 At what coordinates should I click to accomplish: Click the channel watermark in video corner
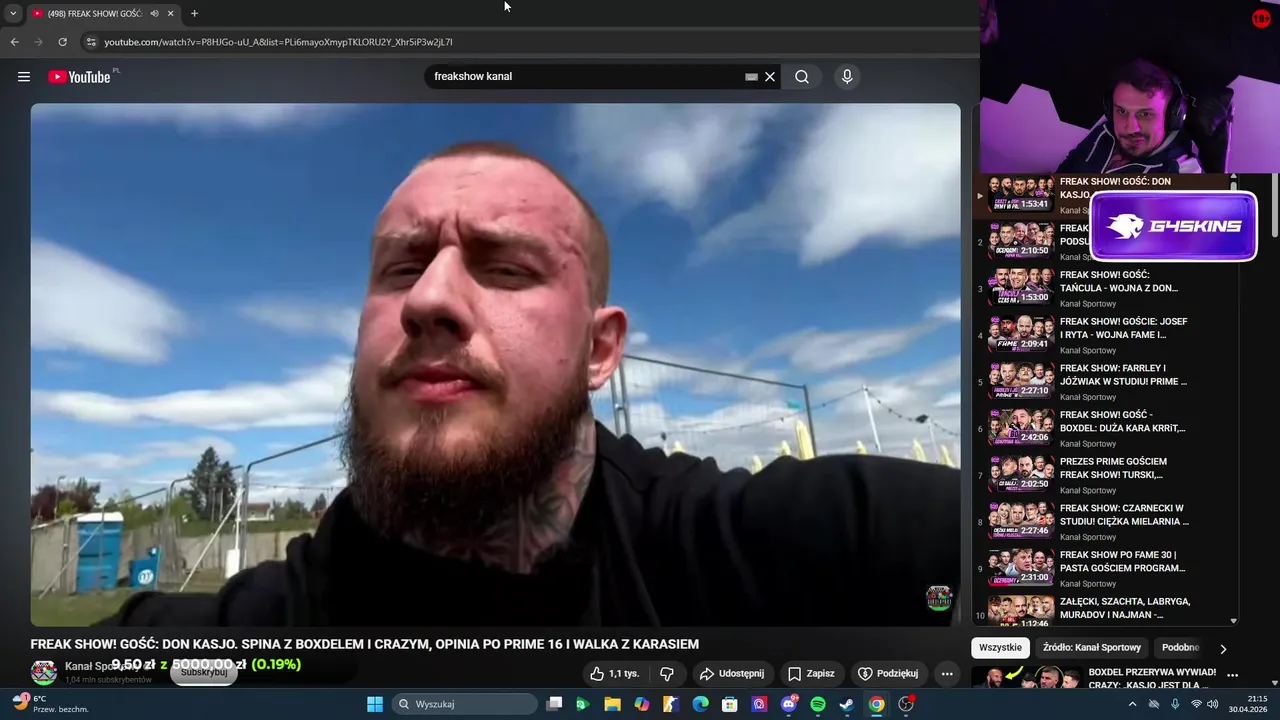[939, 598]
